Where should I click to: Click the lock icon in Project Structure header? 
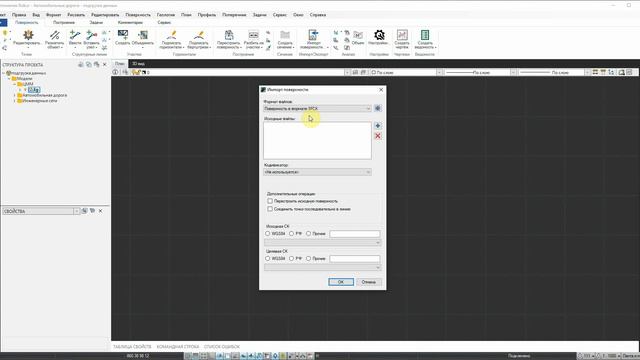point(81,64)
